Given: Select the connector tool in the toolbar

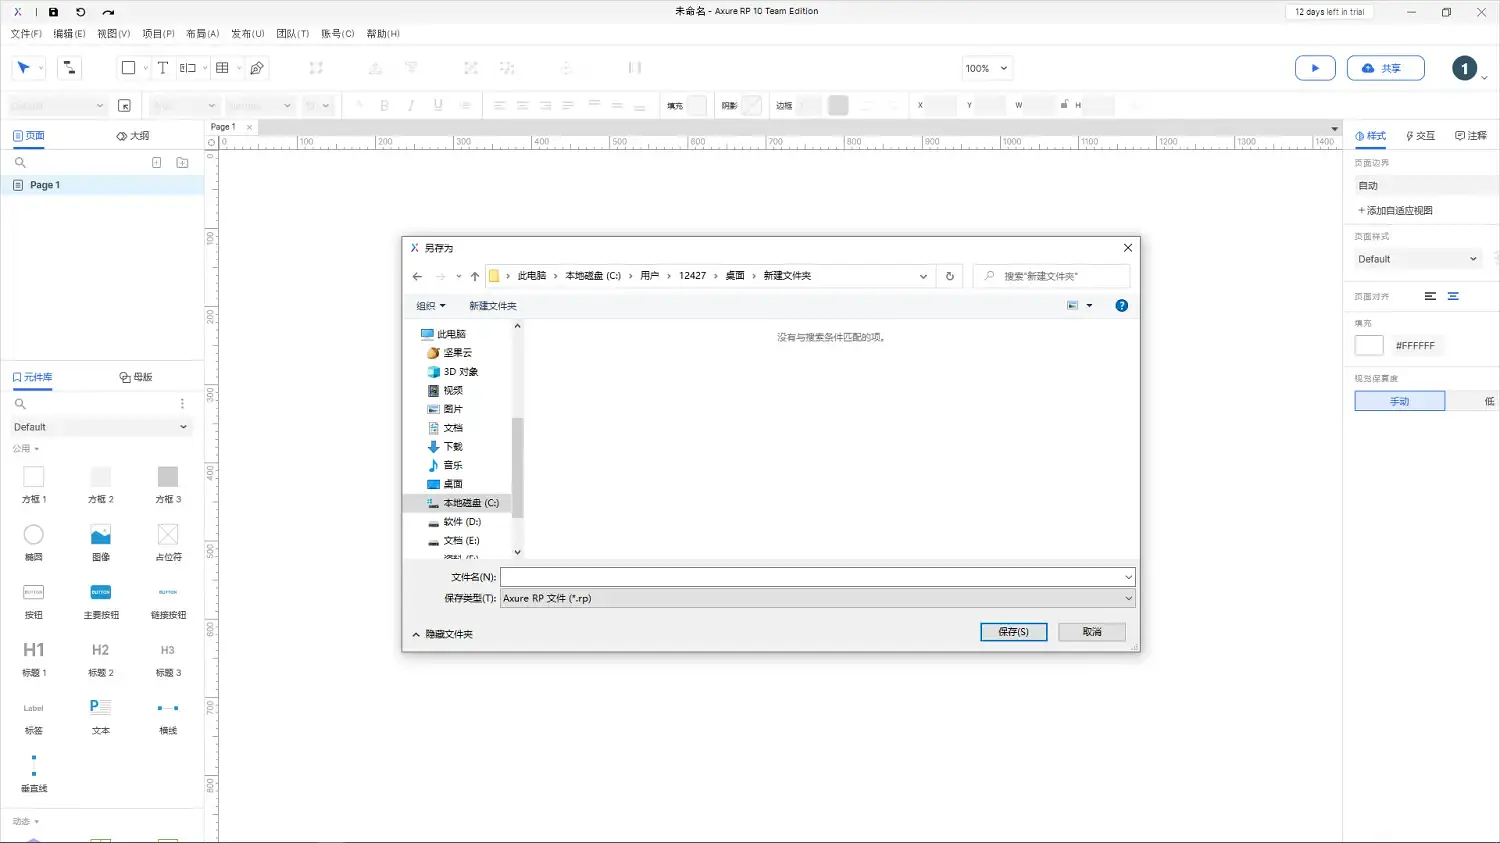Looking at the screenshot, I should click(69, 68).
